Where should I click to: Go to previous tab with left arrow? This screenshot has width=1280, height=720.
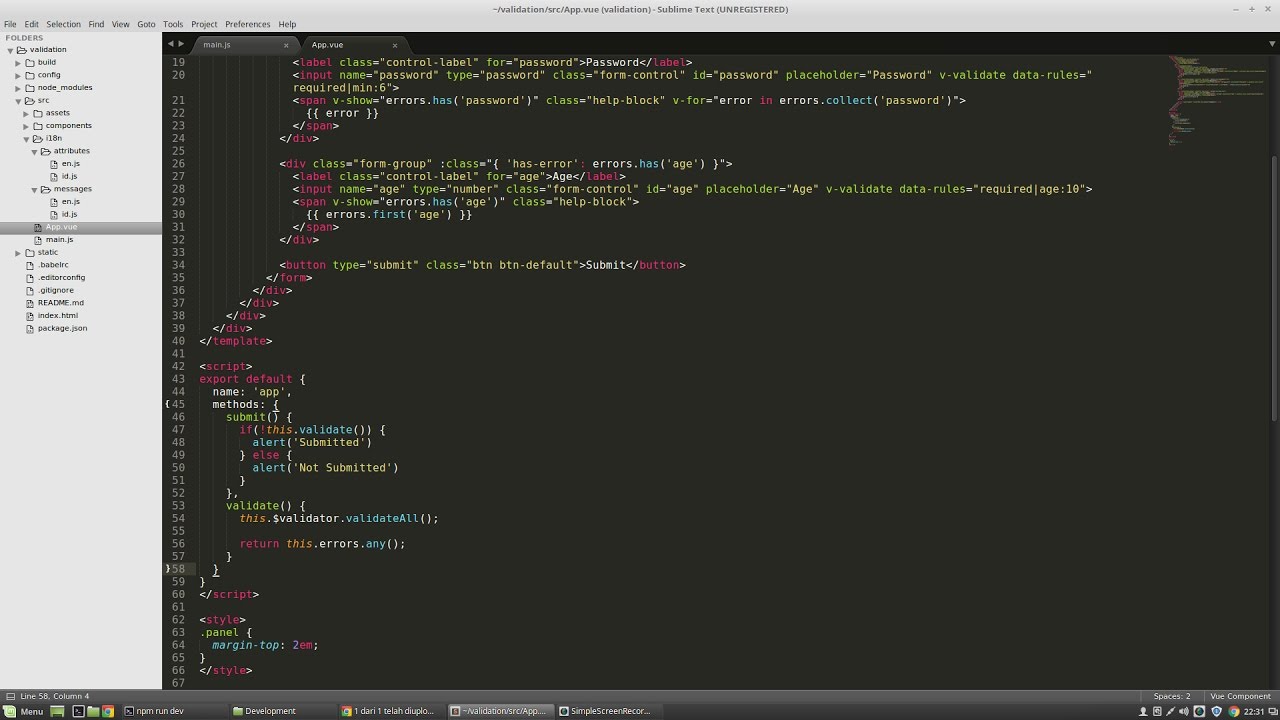171,44
